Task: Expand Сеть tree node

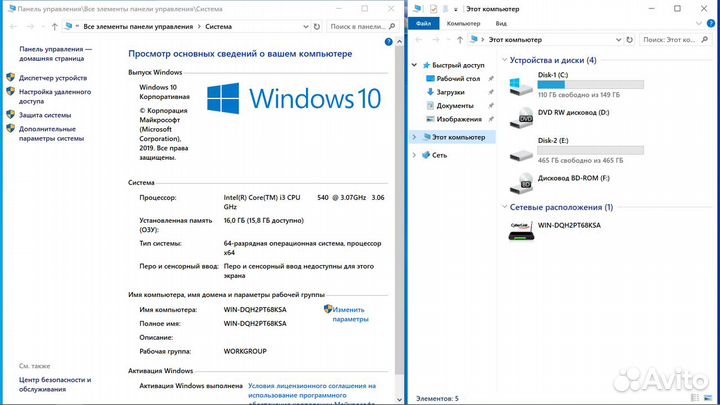Action: [x=414, y=155]
